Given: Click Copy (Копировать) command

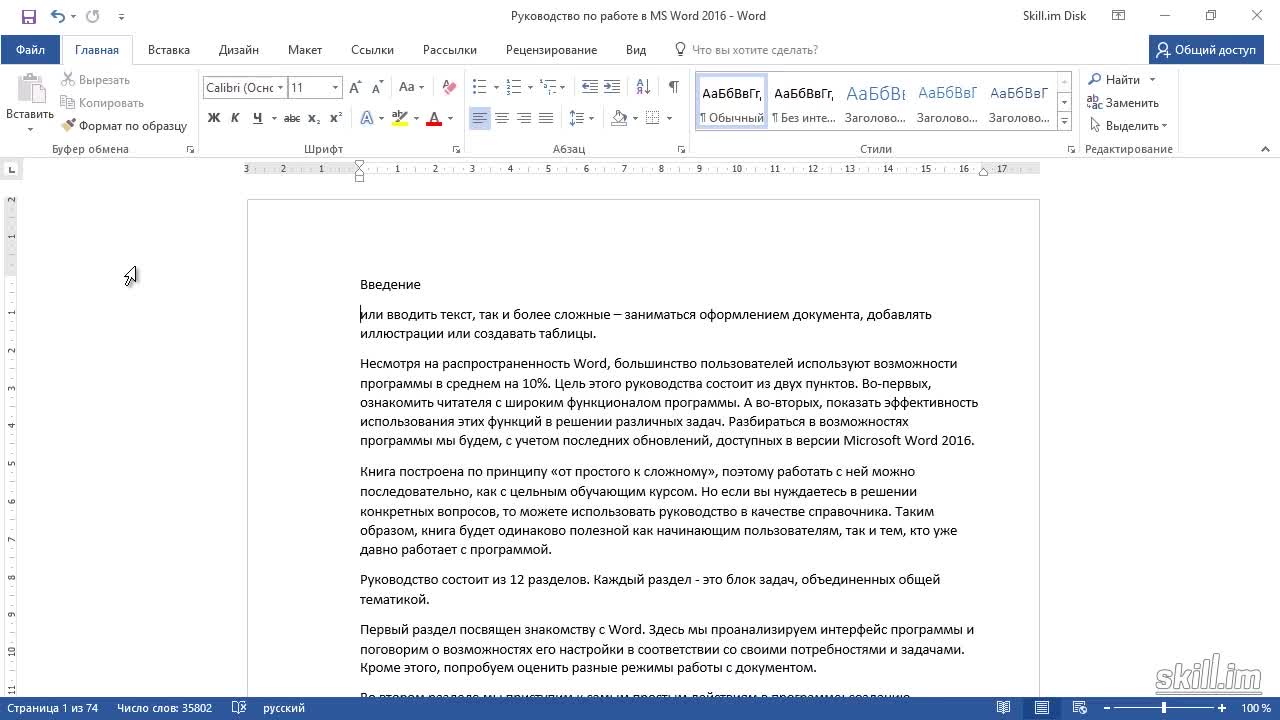Looking at the screenshot, I should [102, 103].
